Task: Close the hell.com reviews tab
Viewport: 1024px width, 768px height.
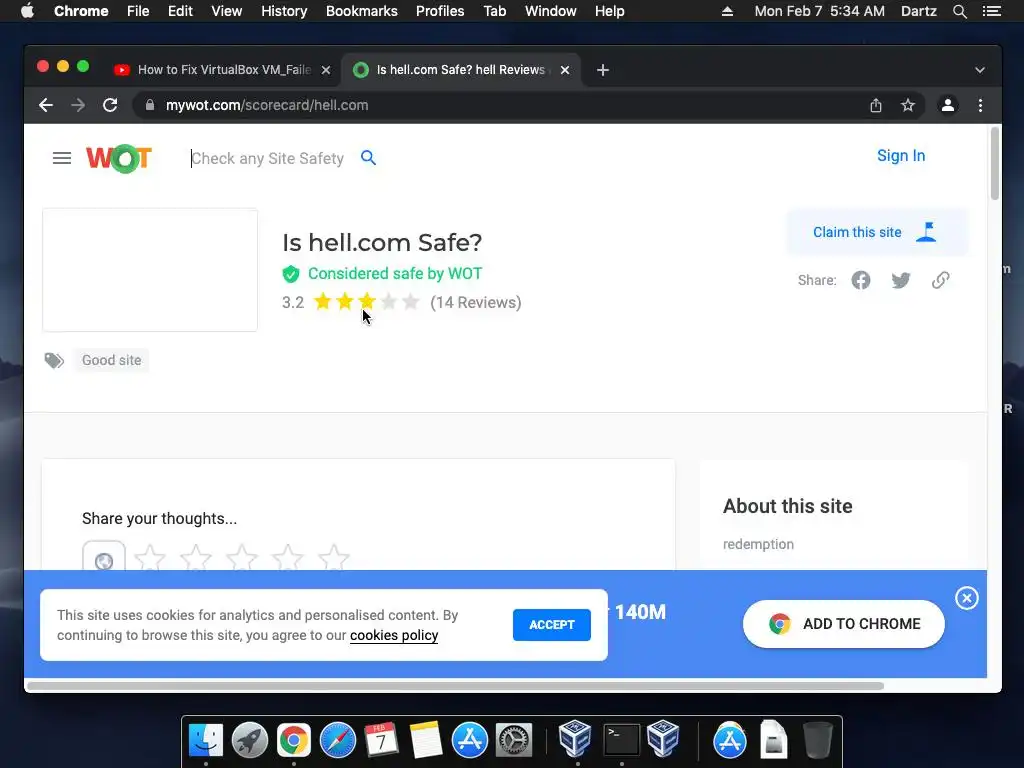Action: pyautogui.click(x=565, y=70)
